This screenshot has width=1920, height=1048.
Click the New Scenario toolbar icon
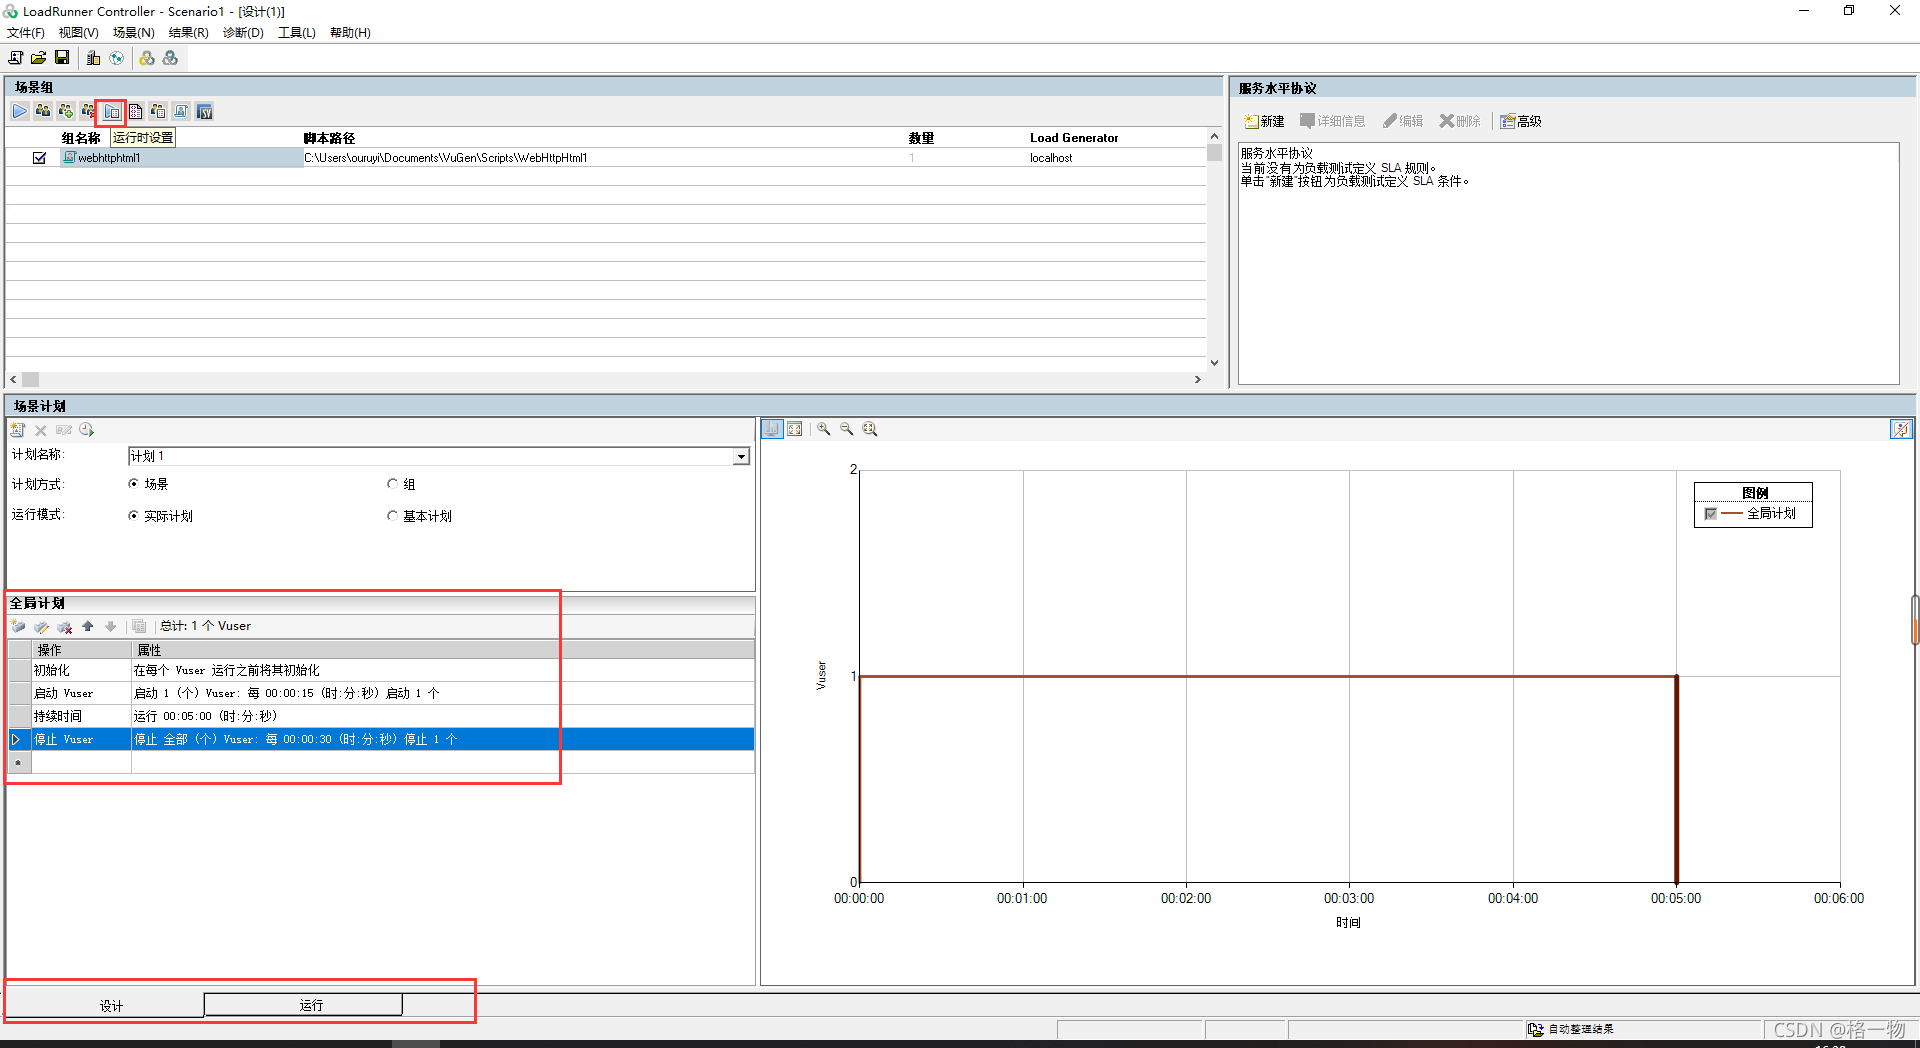click(x=16, y=58)
